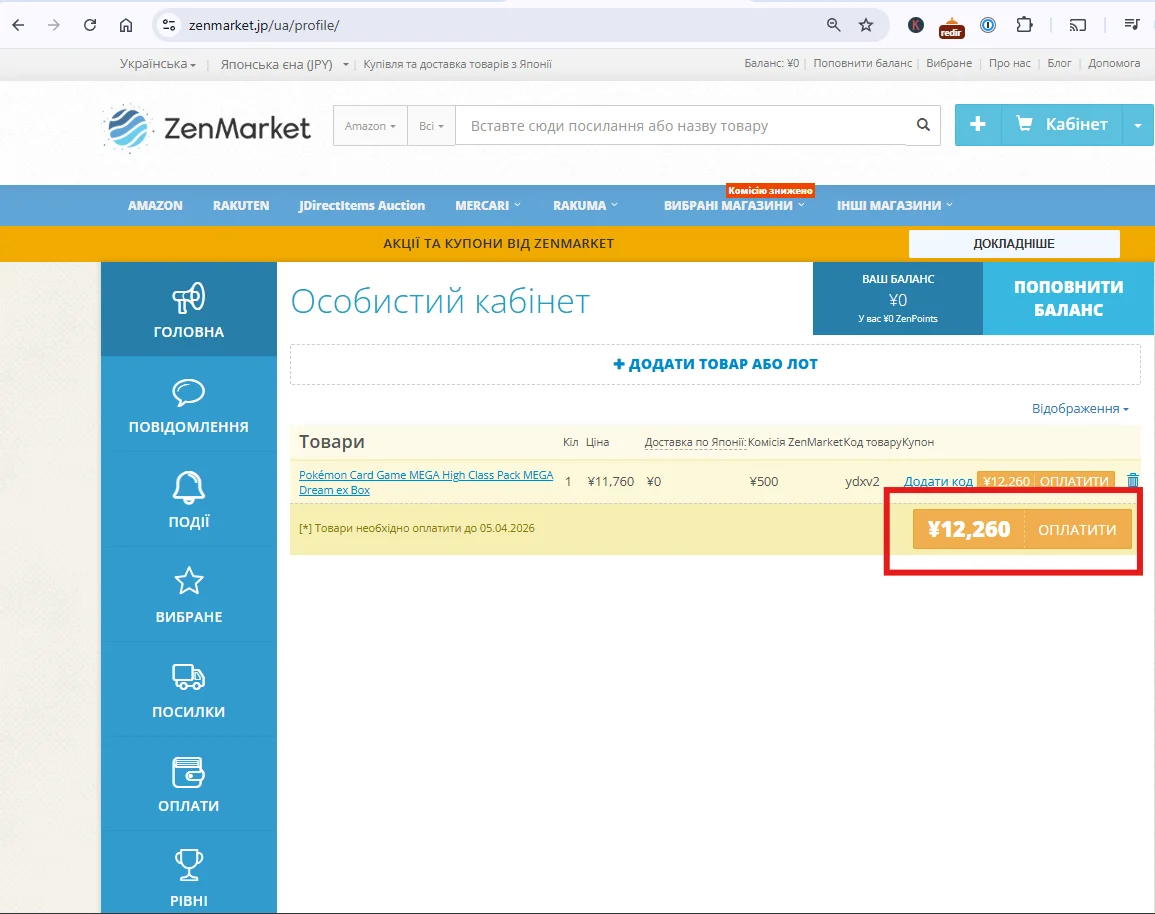Bookmark this page with star icon
The width and height of the screenshot is (1155, 914).
866,25
